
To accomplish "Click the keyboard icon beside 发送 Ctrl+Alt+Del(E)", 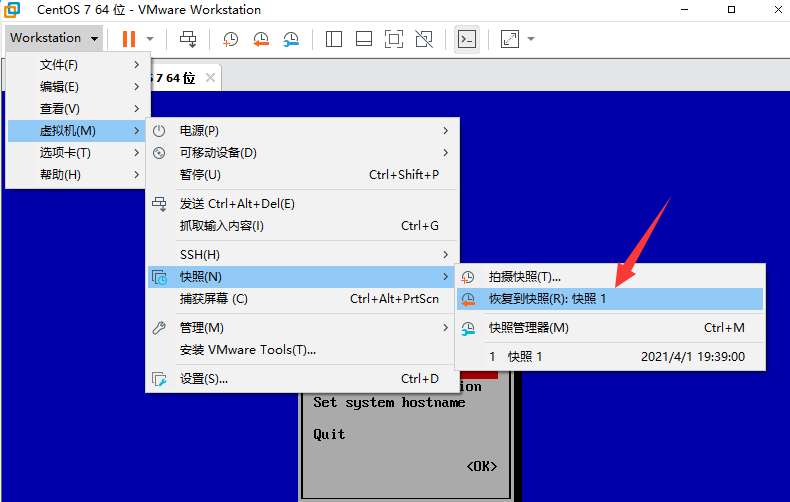I will [x=159, y=204].
